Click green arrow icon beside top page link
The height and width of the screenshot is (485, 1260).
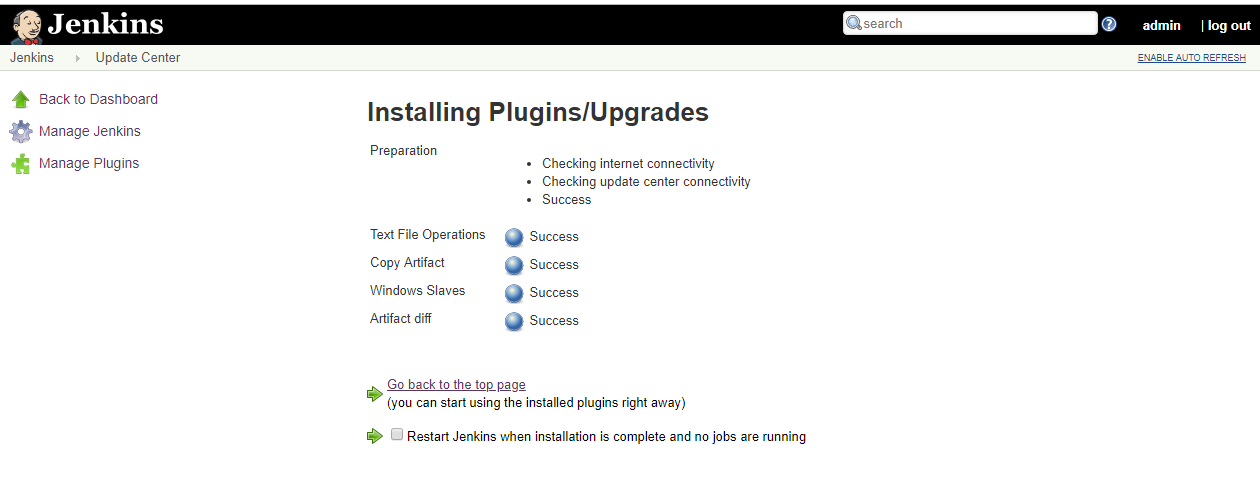(375, 394)
